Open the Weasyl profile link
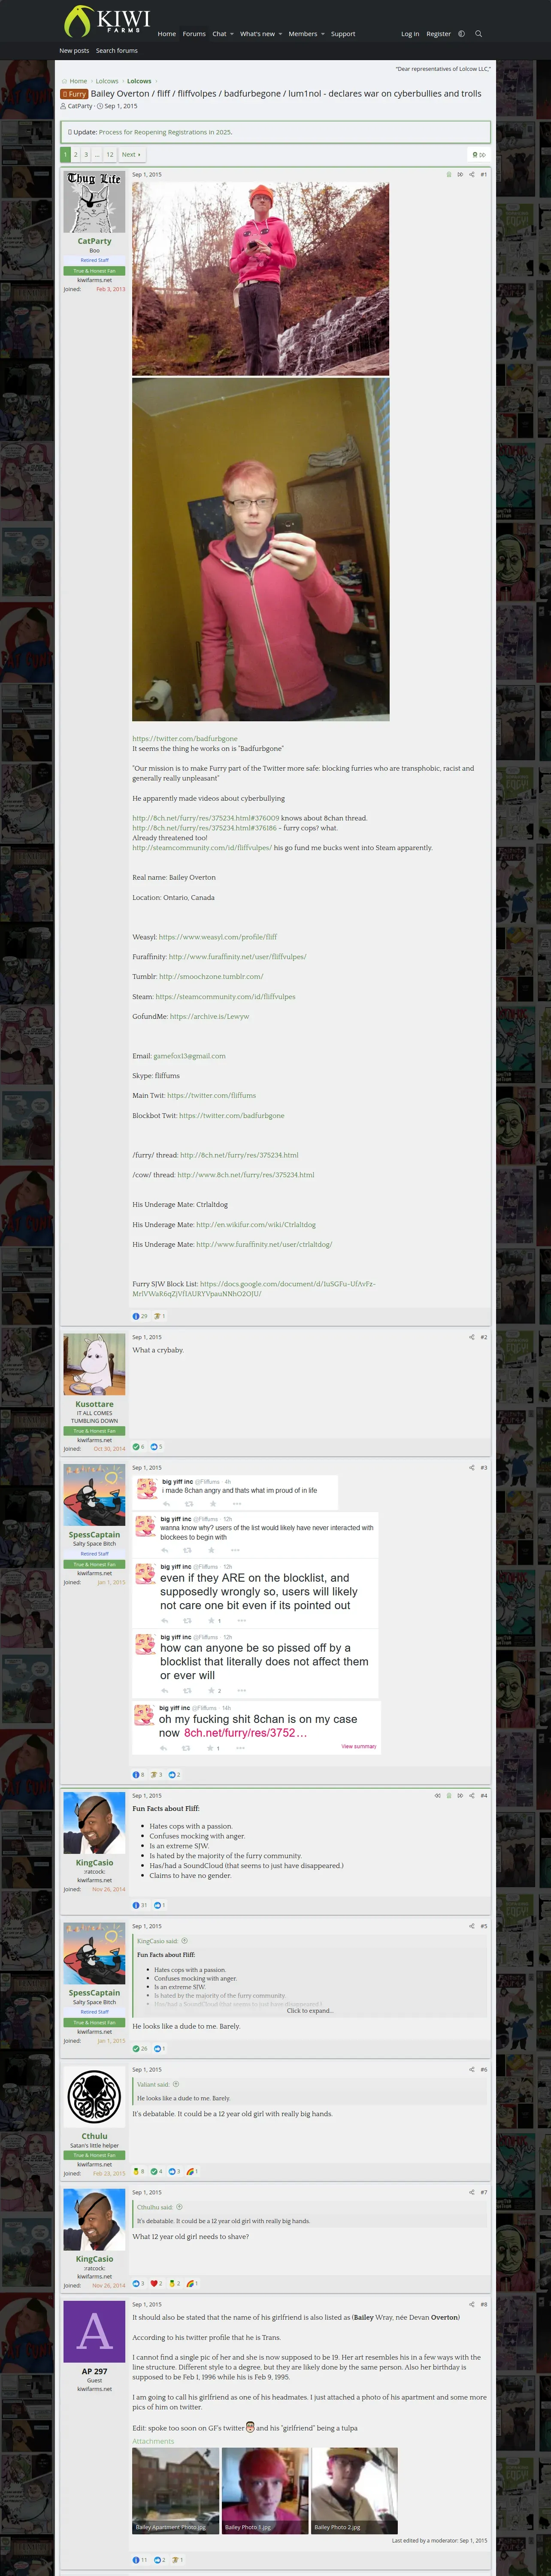Screen dimensions: 551x2576 (218, 937)
